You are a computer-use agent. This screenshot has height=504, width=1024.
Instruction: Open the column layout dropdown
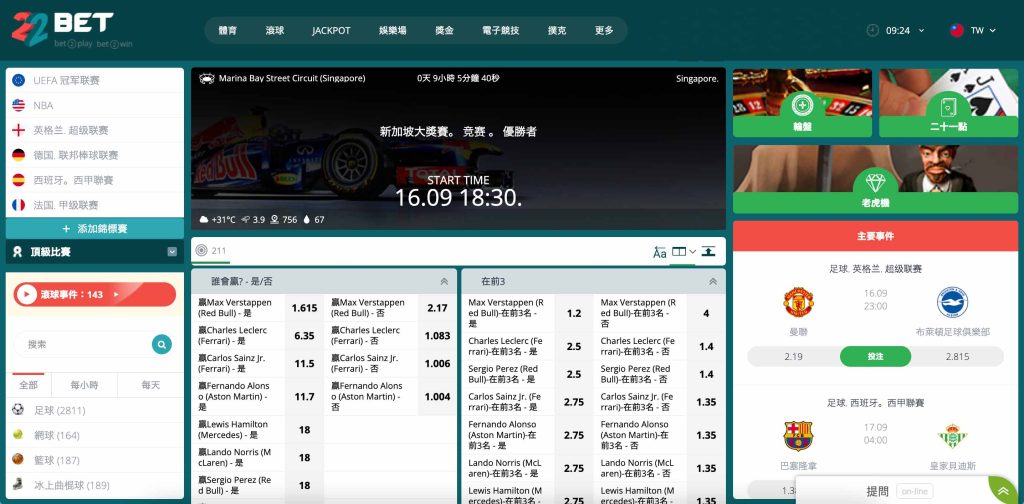684,251
